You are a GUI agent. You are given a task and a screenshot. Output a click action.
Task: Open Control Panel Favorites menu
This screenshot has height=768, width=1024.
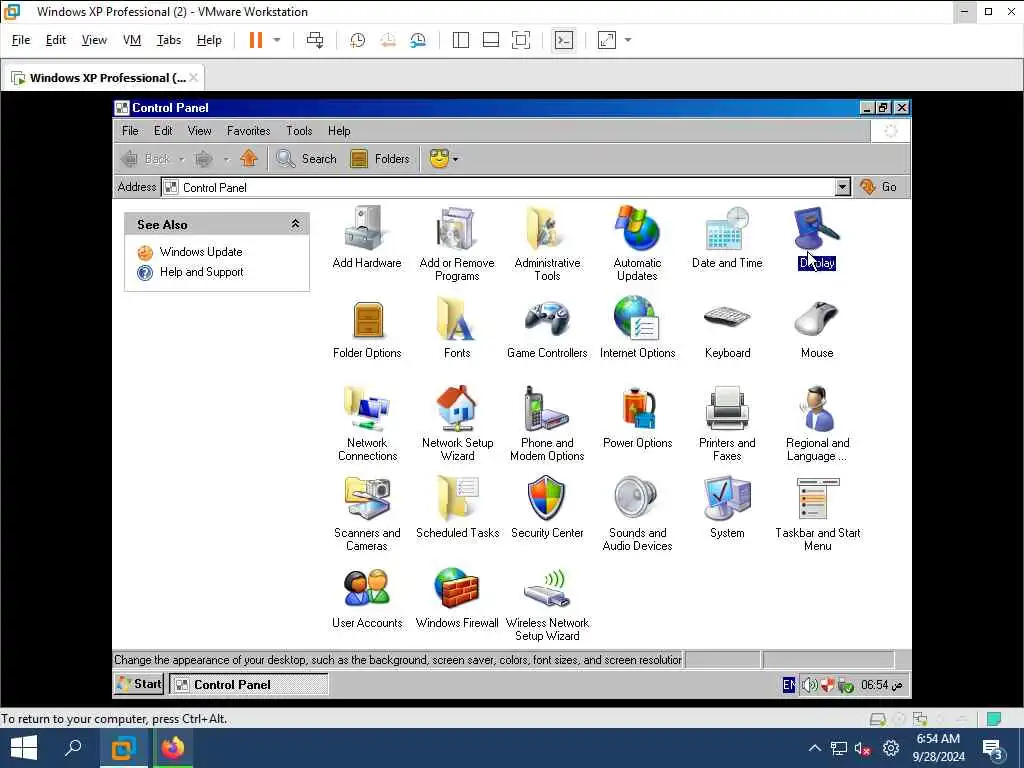pos(248,131)
